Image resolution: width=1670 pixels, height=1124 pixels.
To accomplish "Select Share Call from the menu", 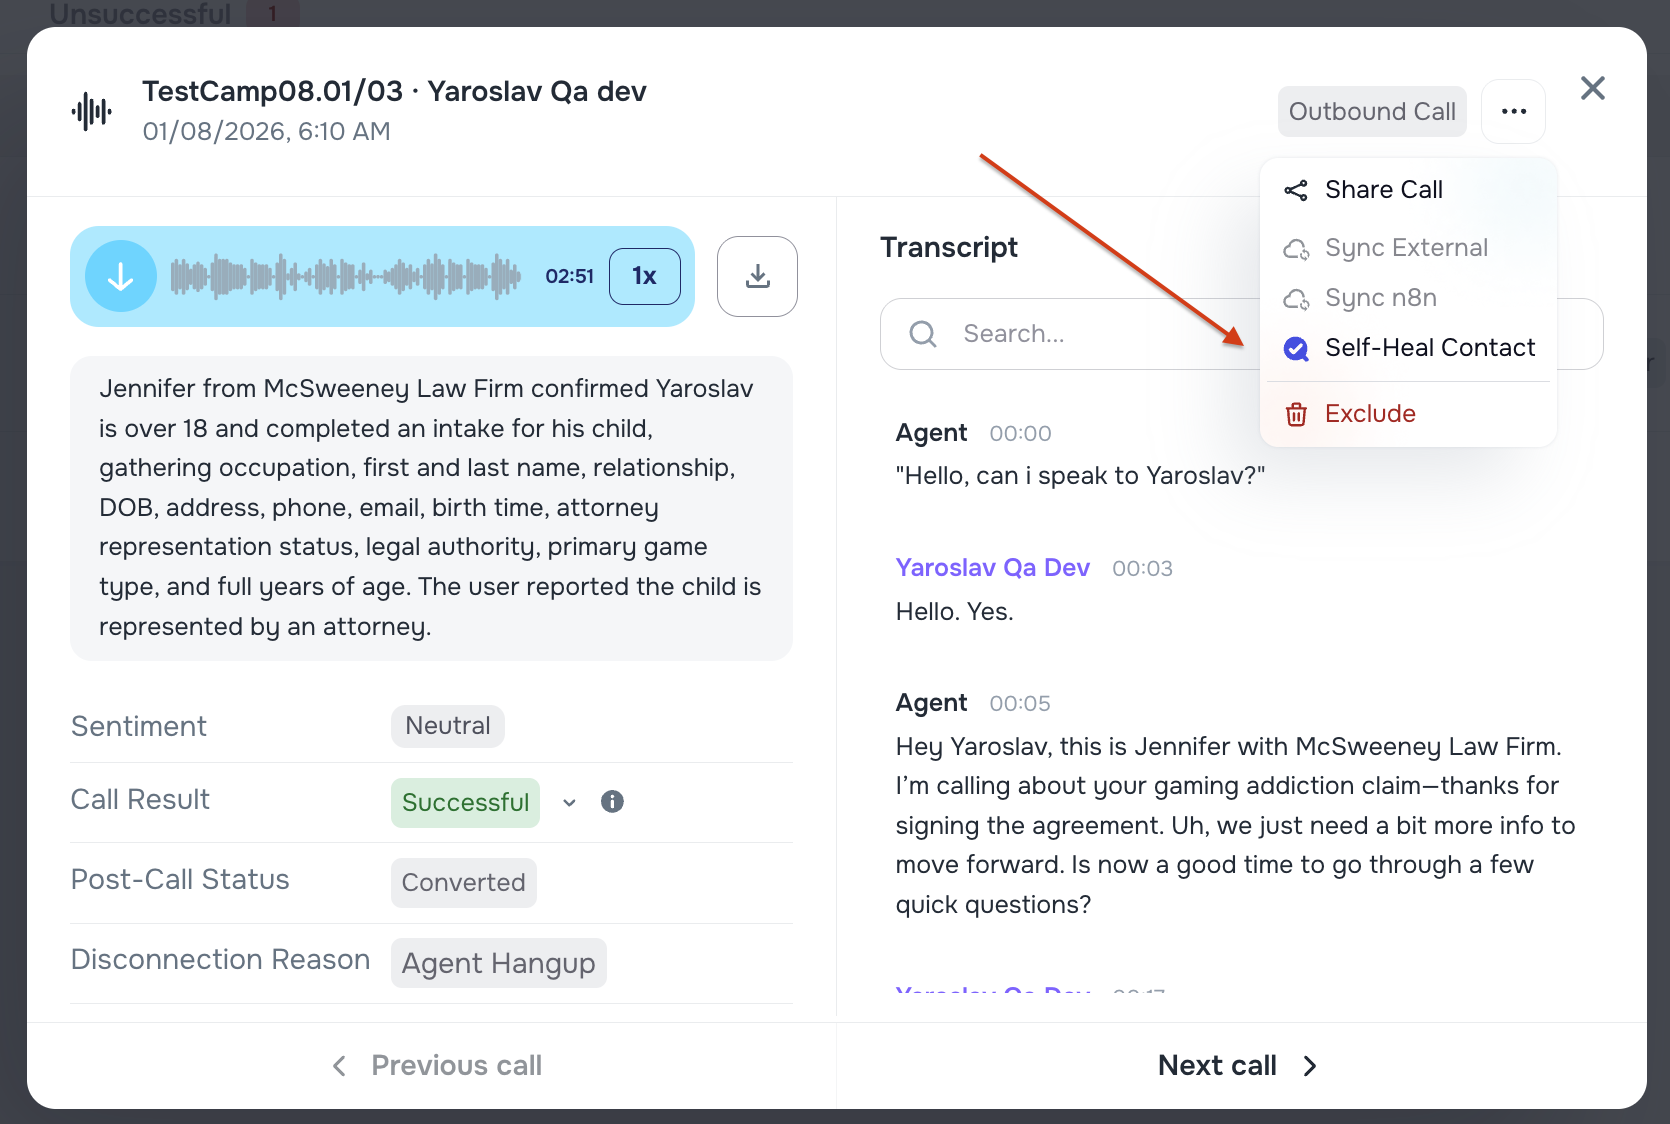I will pyautogui.click(x=1383, y=189).
